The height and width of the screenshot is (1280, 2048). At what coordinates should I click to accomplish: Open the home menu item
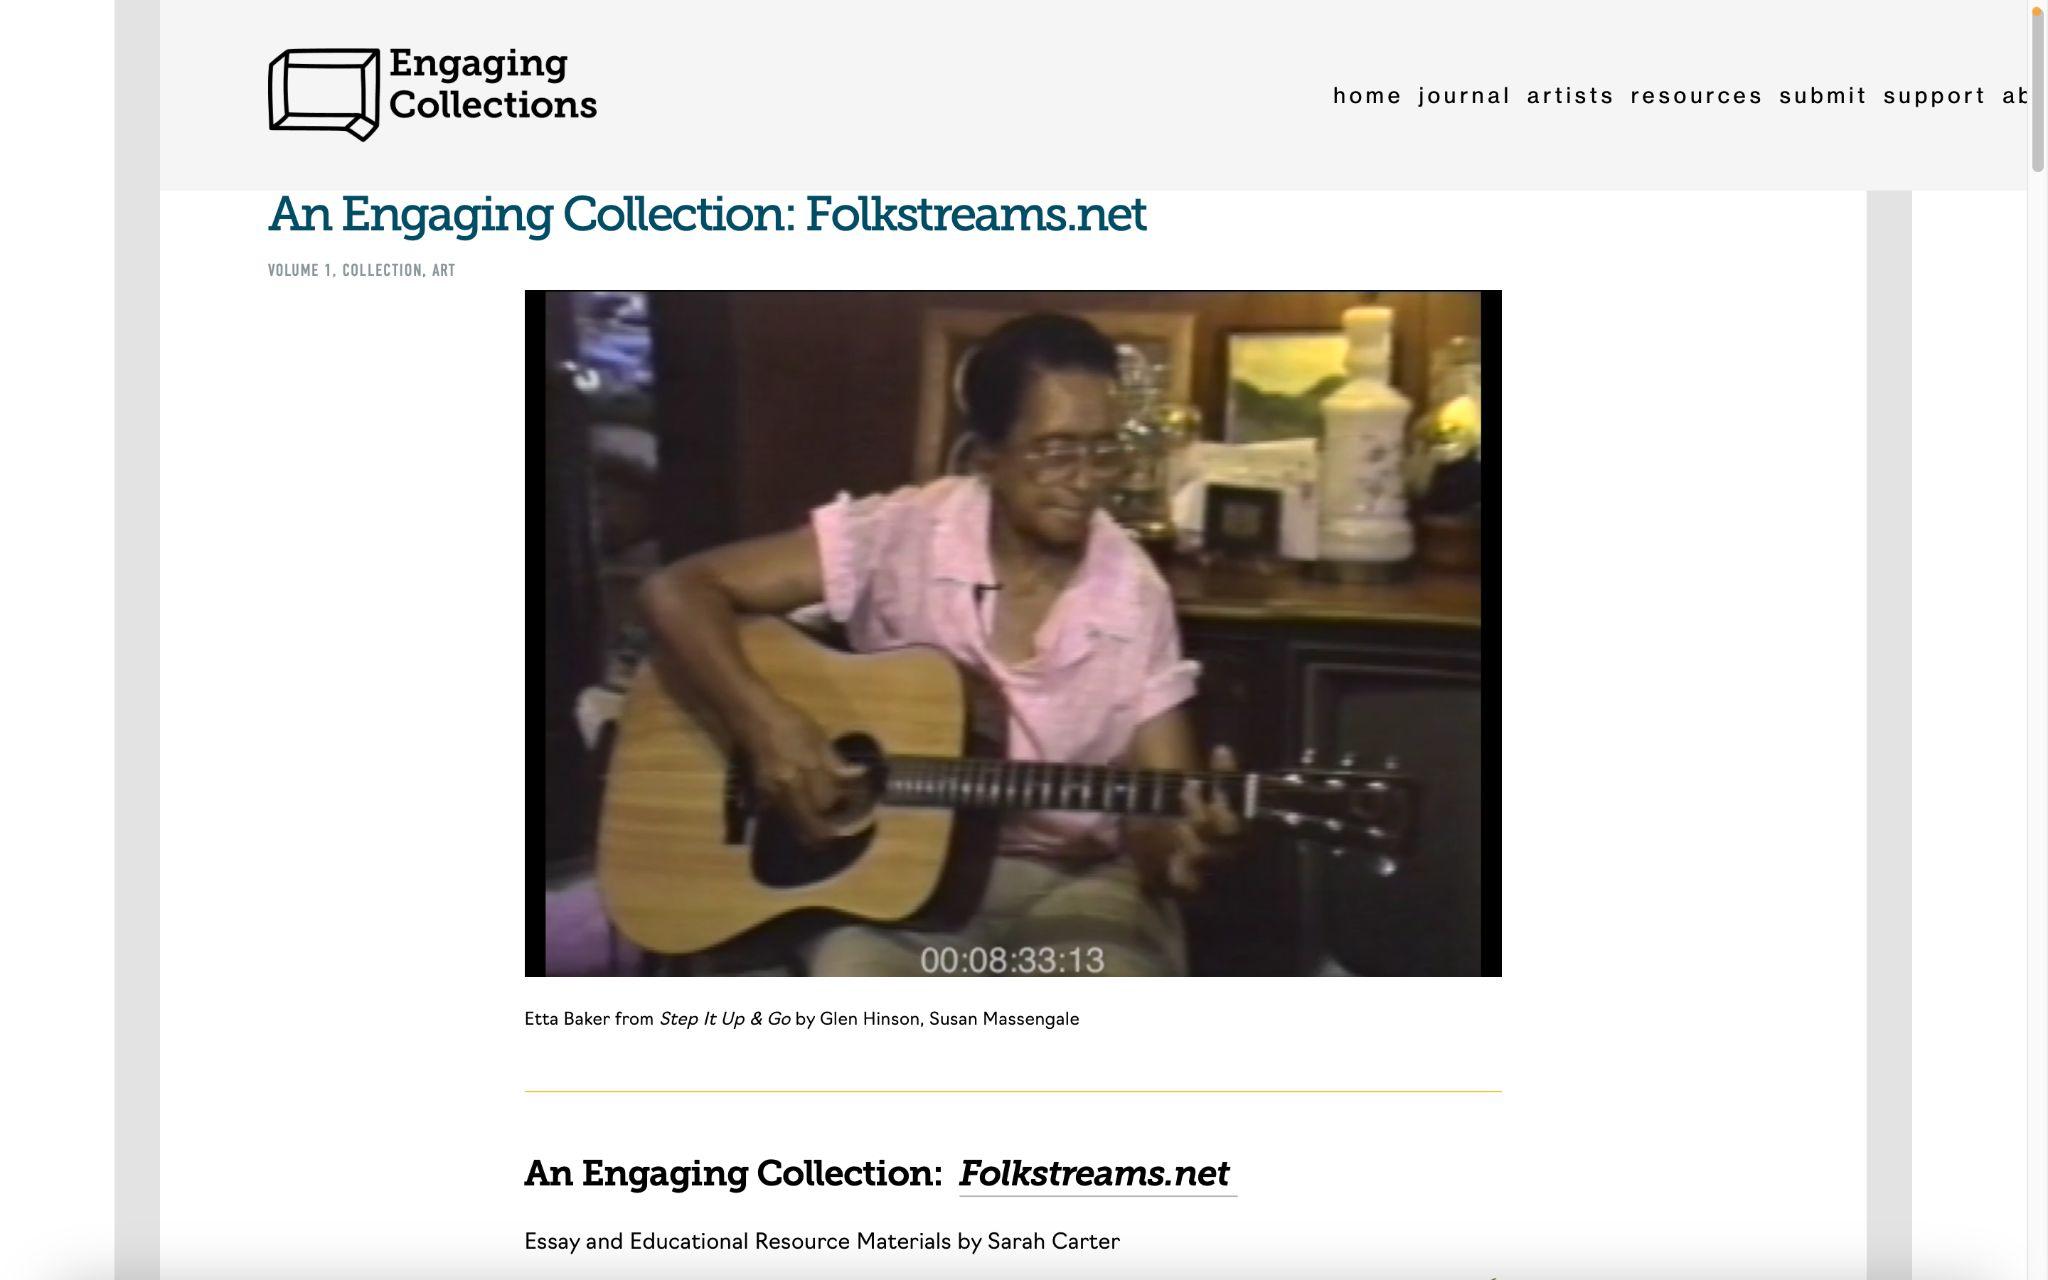[x=1367, y=96]
